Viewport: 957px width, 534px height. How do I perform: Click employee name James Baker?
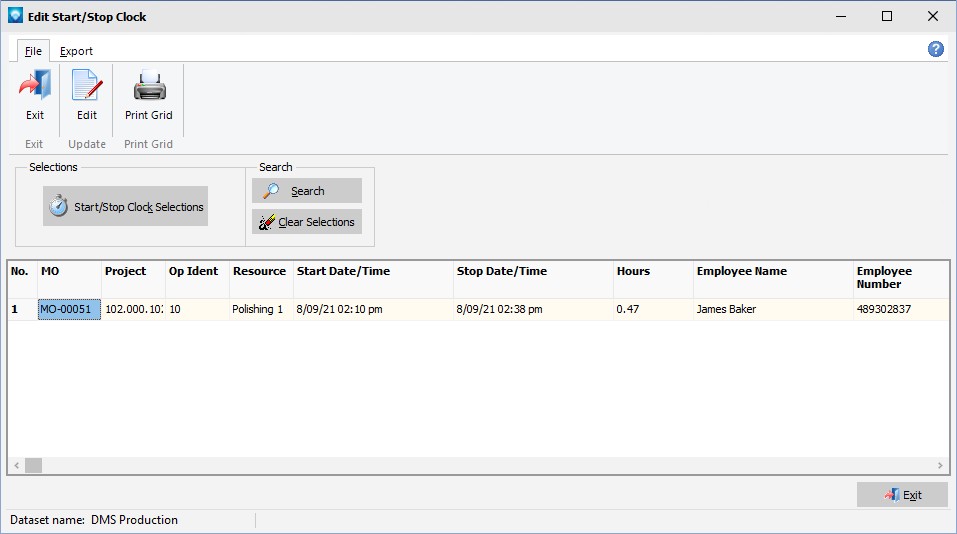click(773, 309)
